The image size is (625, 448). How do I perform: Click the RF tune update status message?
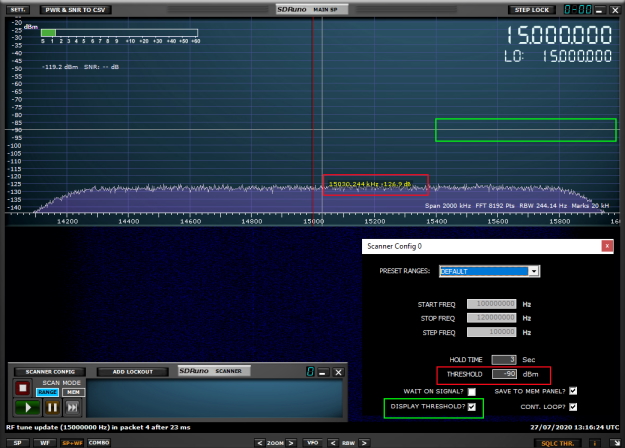pos(98,427)
